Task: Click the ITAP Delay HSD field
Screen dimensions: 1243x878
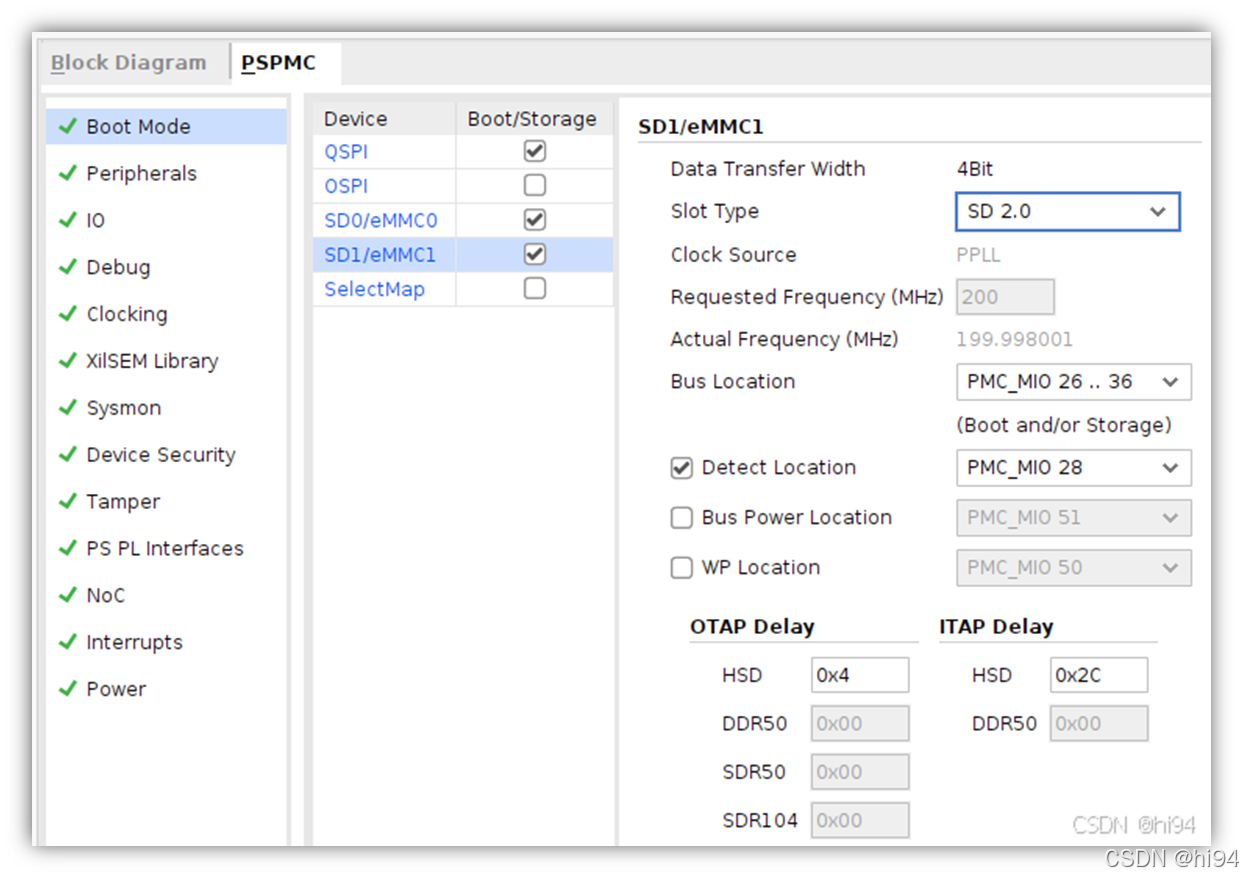Action: (1099, 676)
